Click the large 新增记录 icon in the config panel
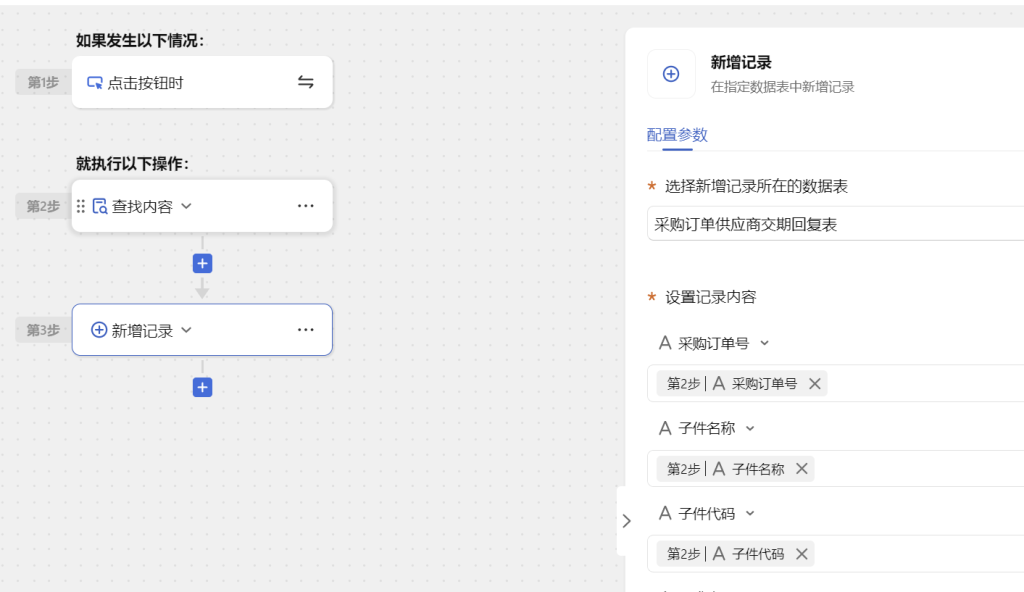The height and width of the screenshot is (592, 1024). click(x=671, y=74)
